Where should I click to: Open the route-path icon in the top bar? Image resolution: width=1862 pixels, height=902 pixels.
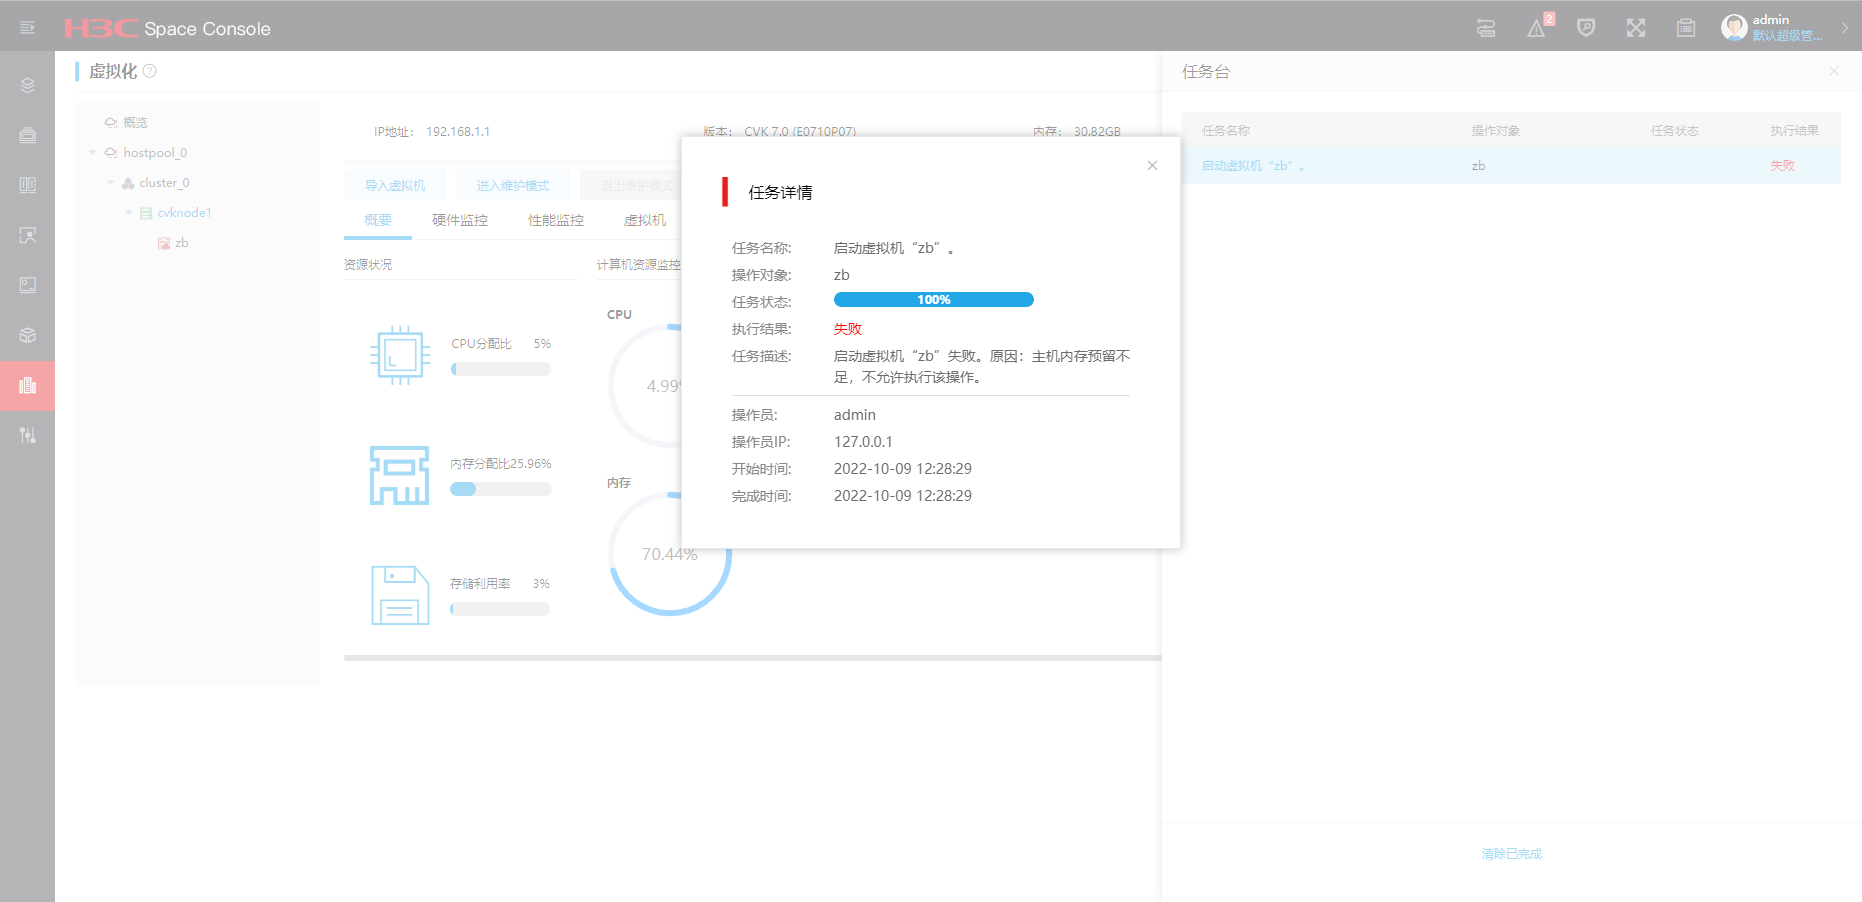click(x=1486, y=28)
